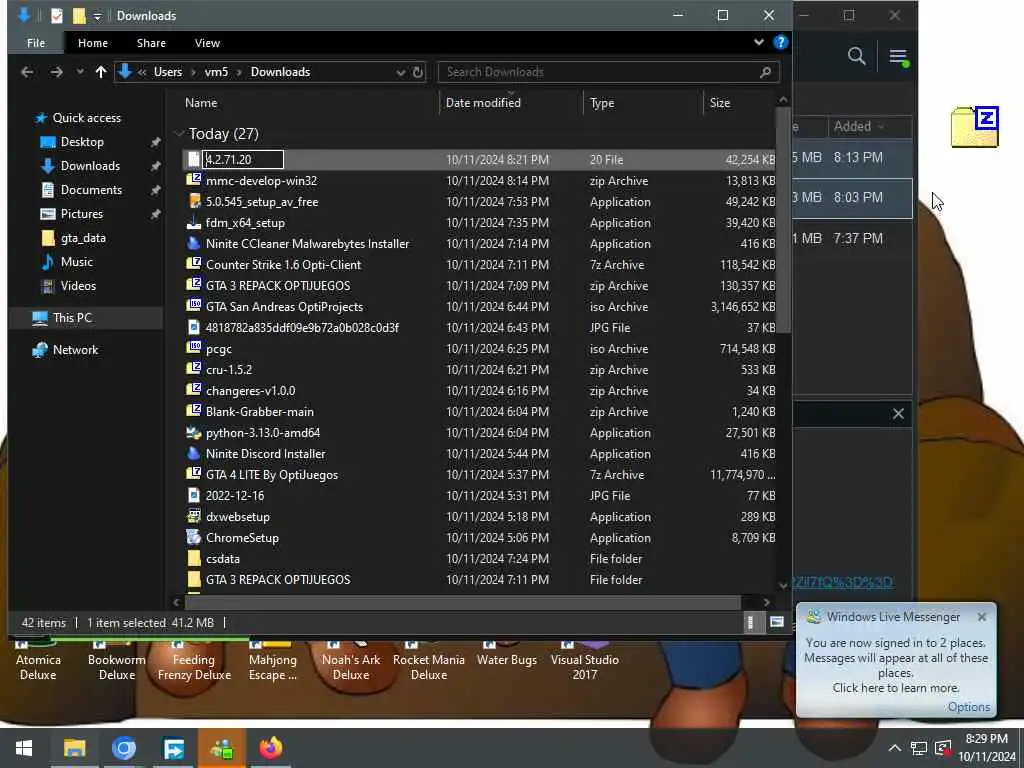
Task: Open the Home ribbon tab
Action: click(x=93, y=43)
